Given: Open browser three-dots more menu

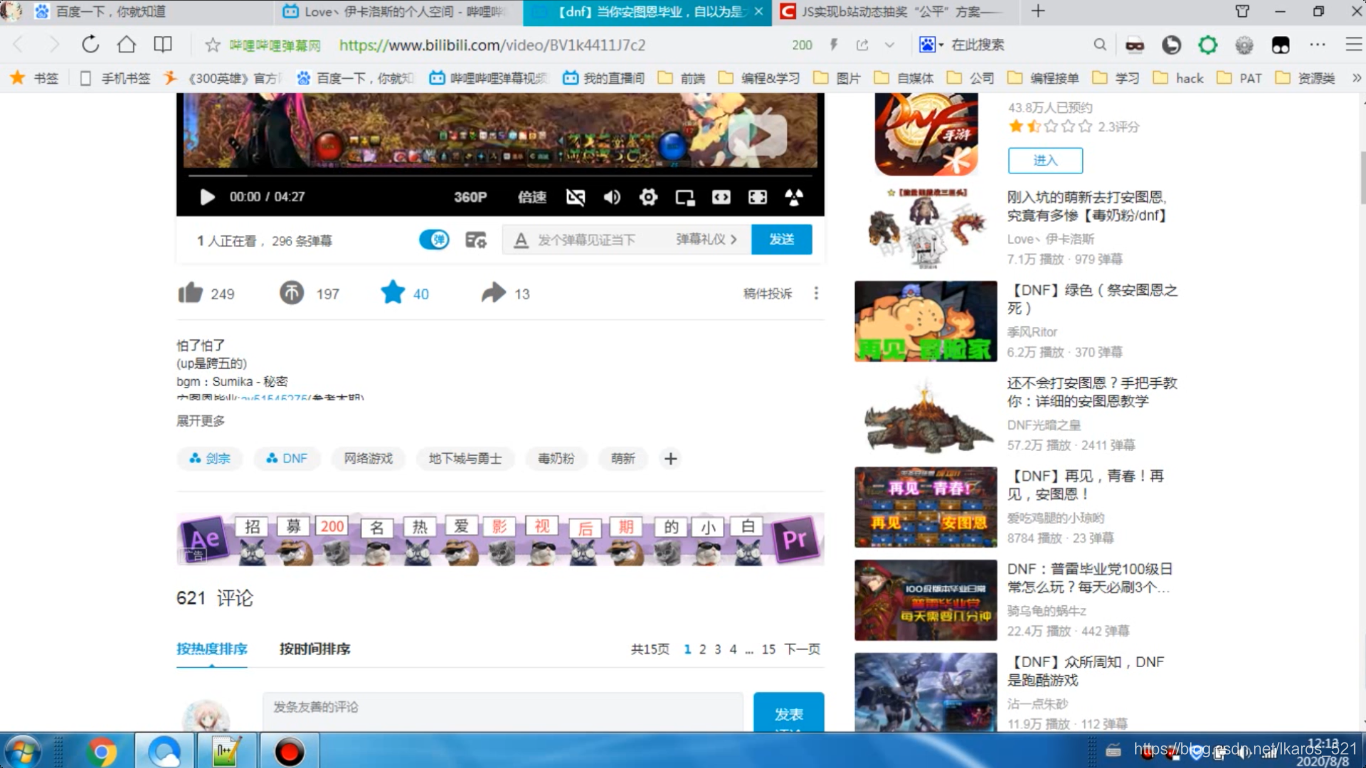Looking at the screenshot, I should click(x=1318, y=45).
